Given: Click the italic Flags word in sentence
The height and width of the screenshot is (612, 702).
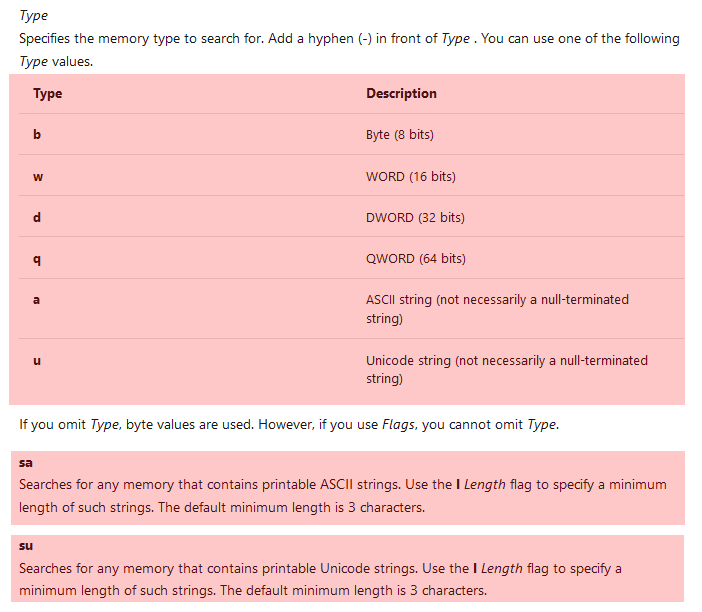Looking at the screenshot, I should (x=399, y=424).
